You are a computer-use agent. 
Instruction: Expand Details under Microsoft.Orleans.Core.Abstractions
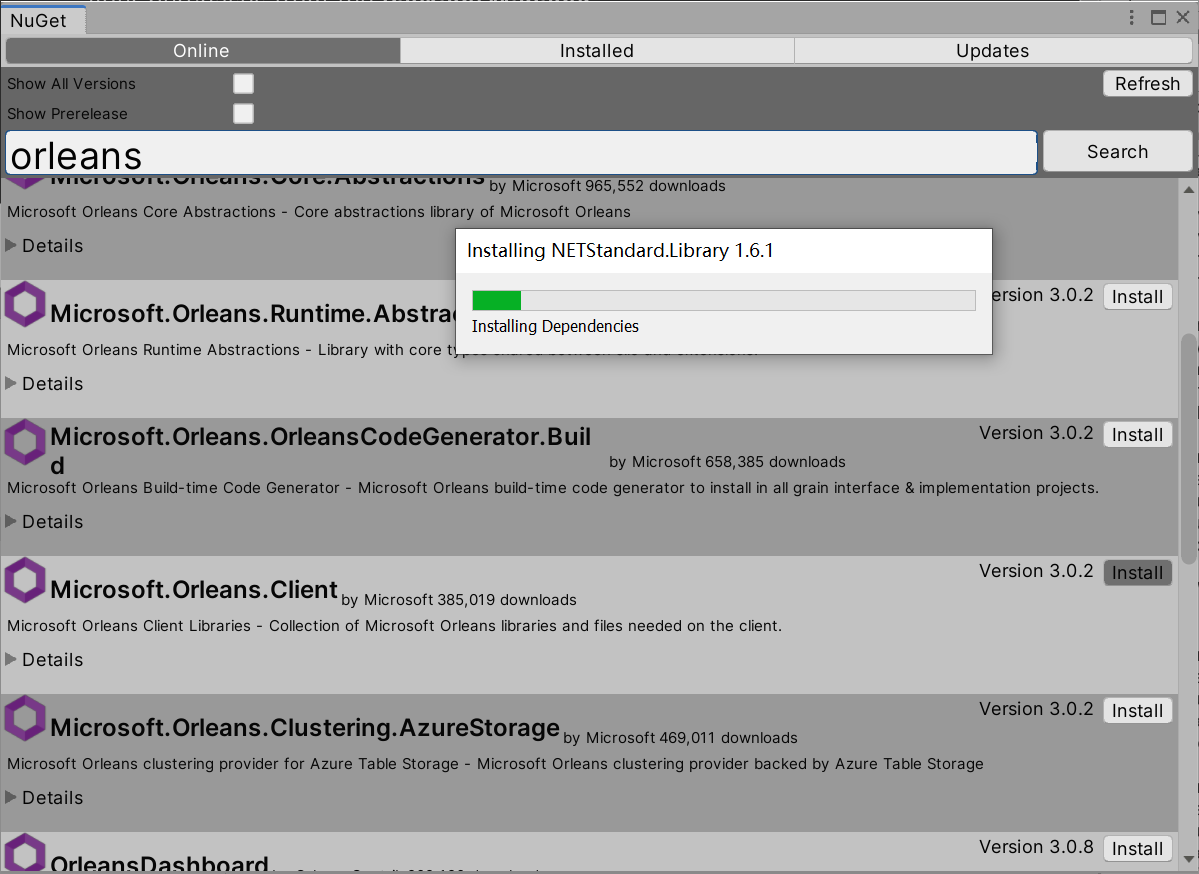point(44,245)
